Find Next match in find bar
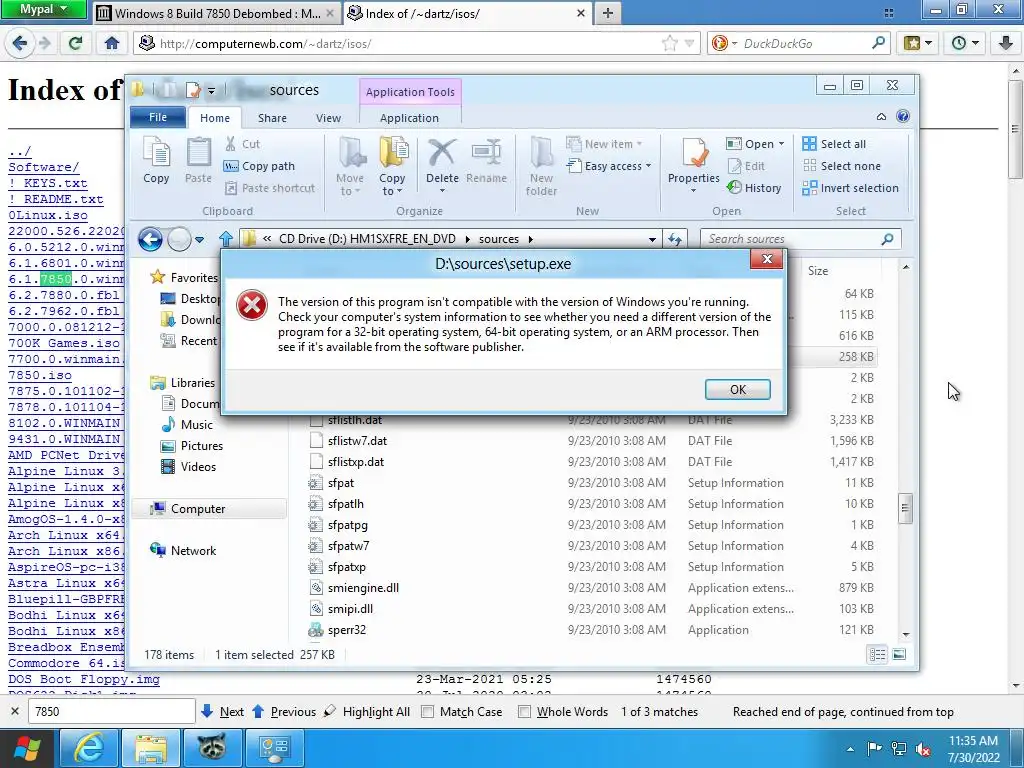 (223, 712)
